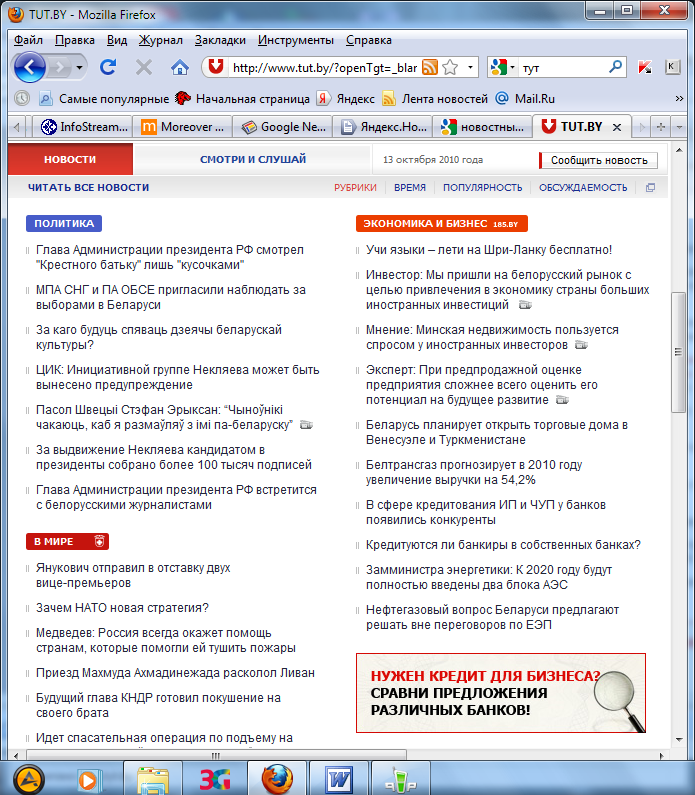Viewport: 695px width, 795px height.
Task: Switch to the Яндекс.Новости tab
Action: click(x=383, y=127)
